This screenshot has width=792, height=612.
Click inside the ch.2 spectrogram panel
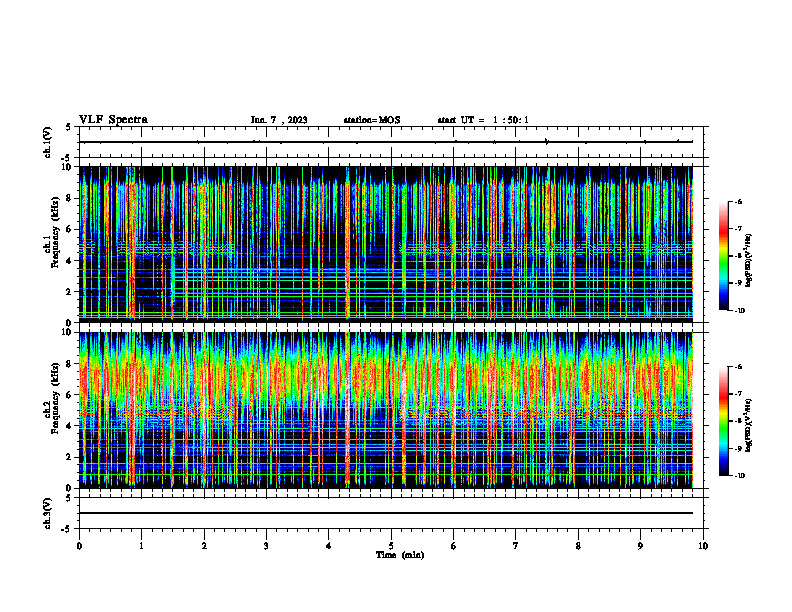pyautogui.click(x=386, y=410)
